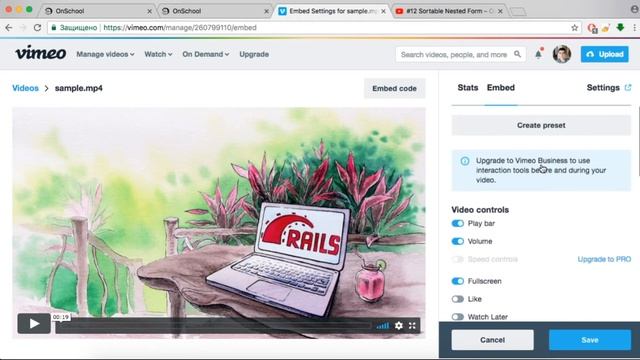This screenshot has width=640, height=360.
Task: Enable the Like switch
Action: tap(458, 299)
